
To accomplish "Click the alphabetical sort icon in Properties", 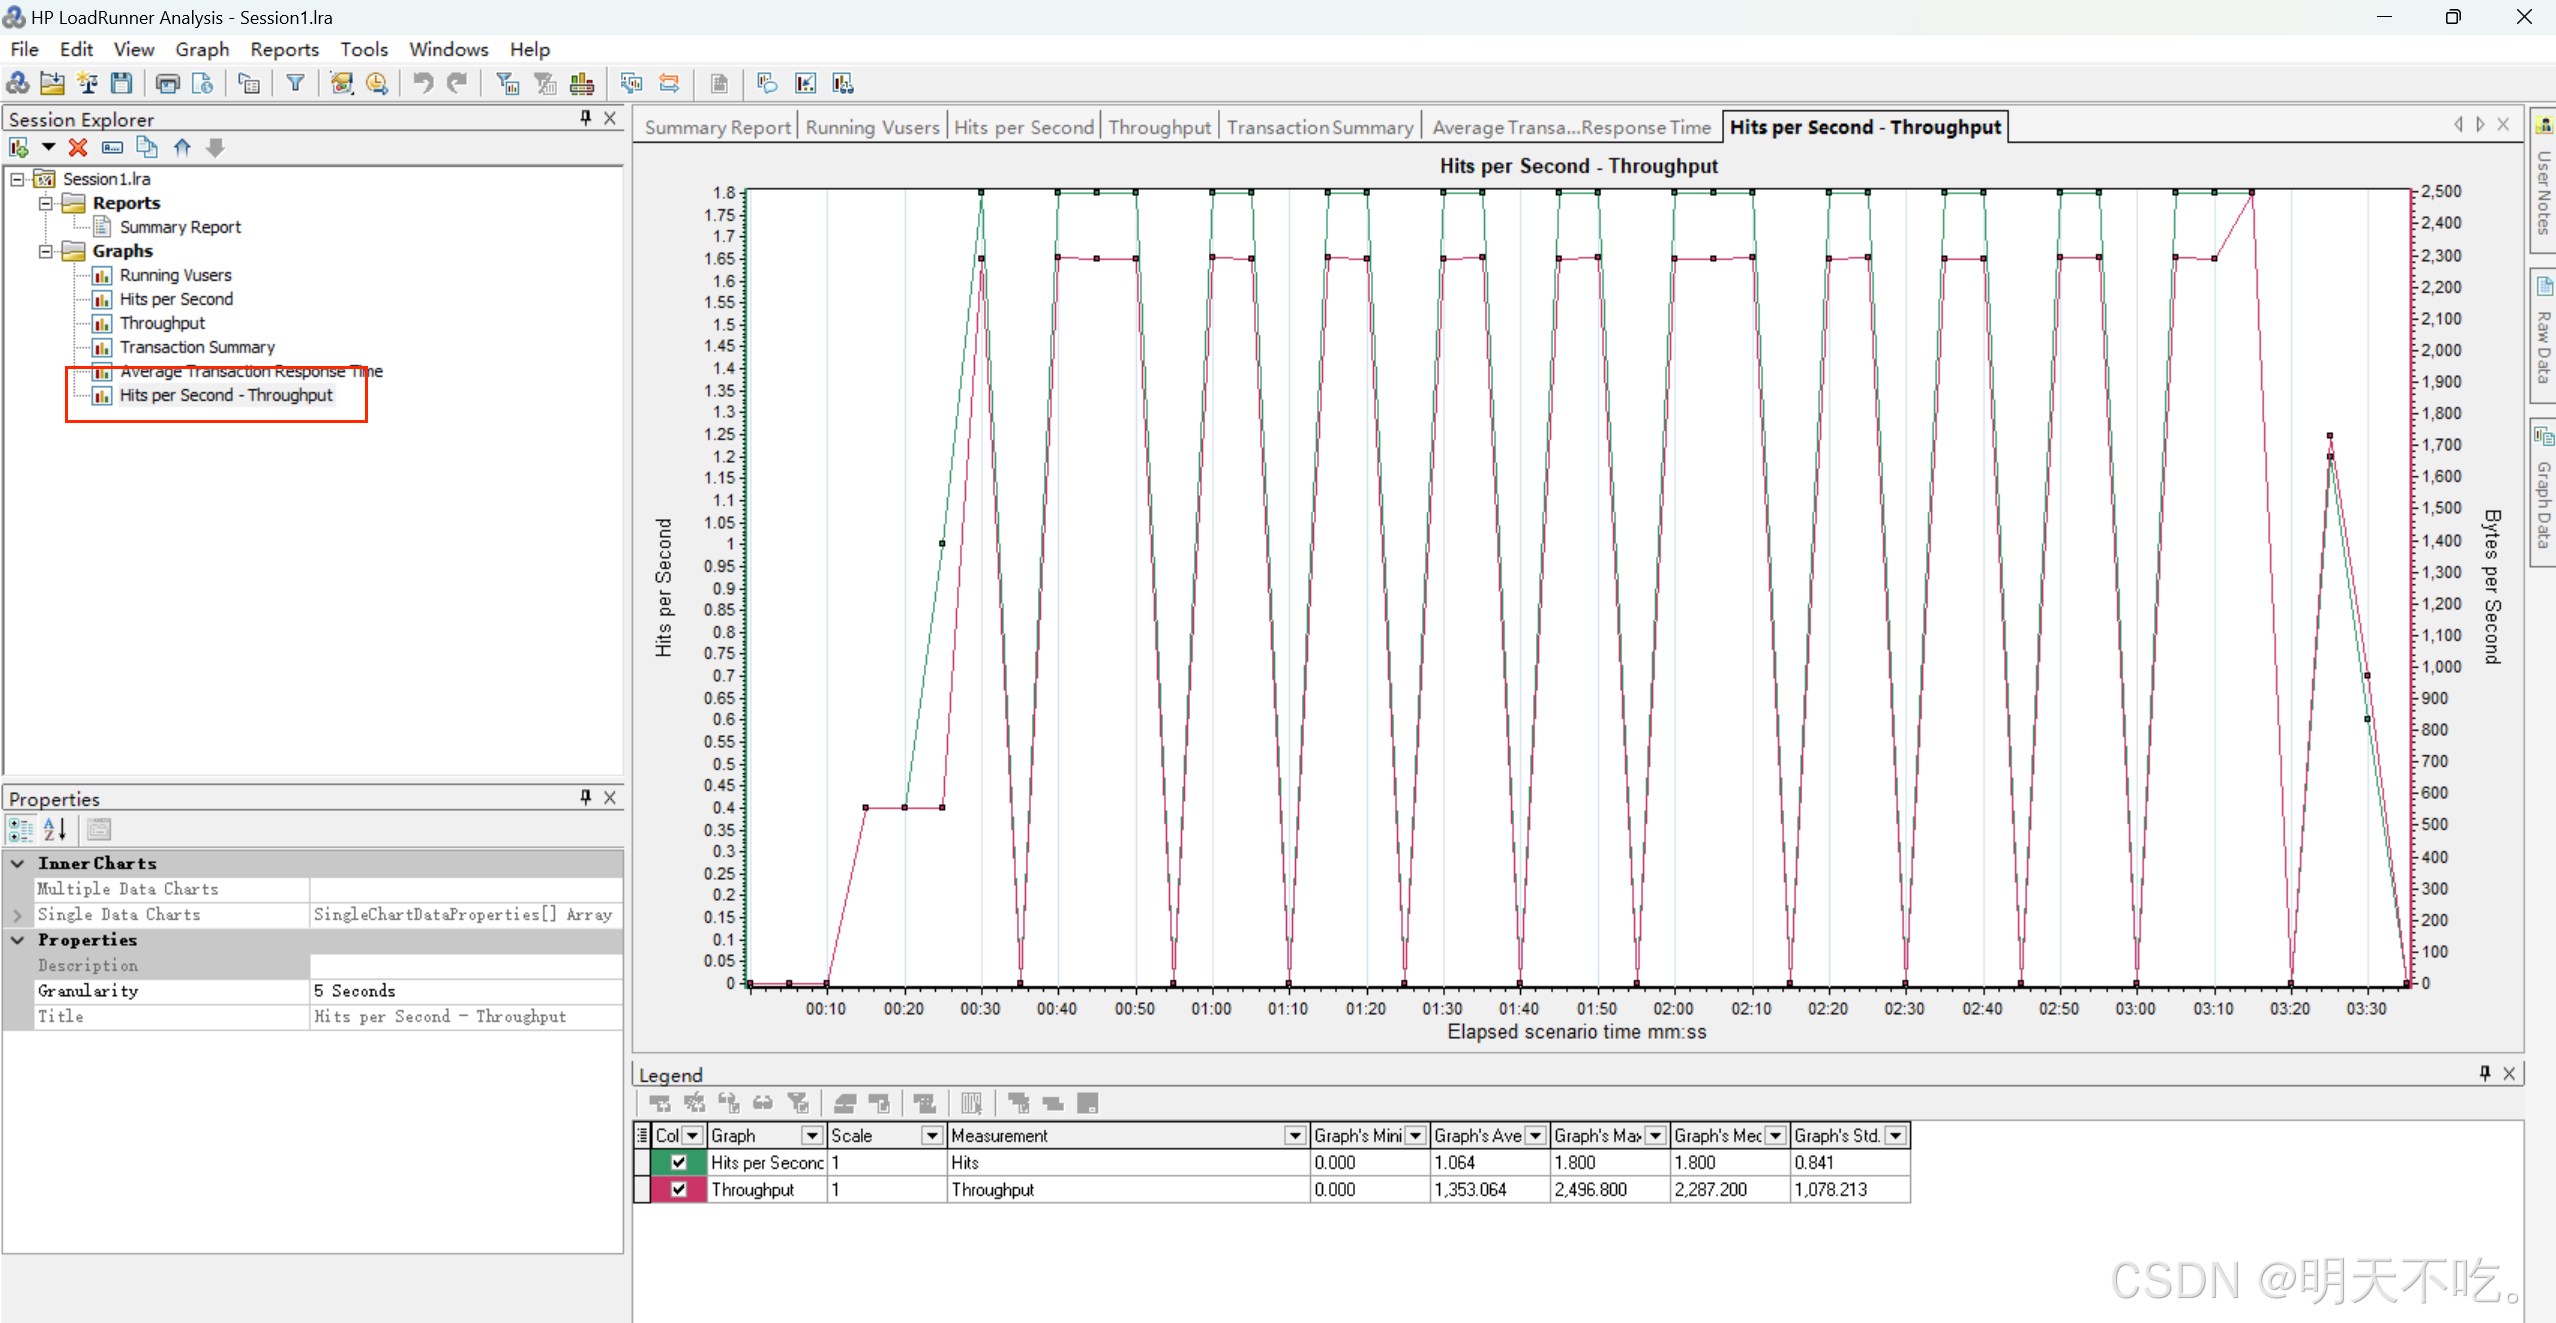I will (55, 829).
